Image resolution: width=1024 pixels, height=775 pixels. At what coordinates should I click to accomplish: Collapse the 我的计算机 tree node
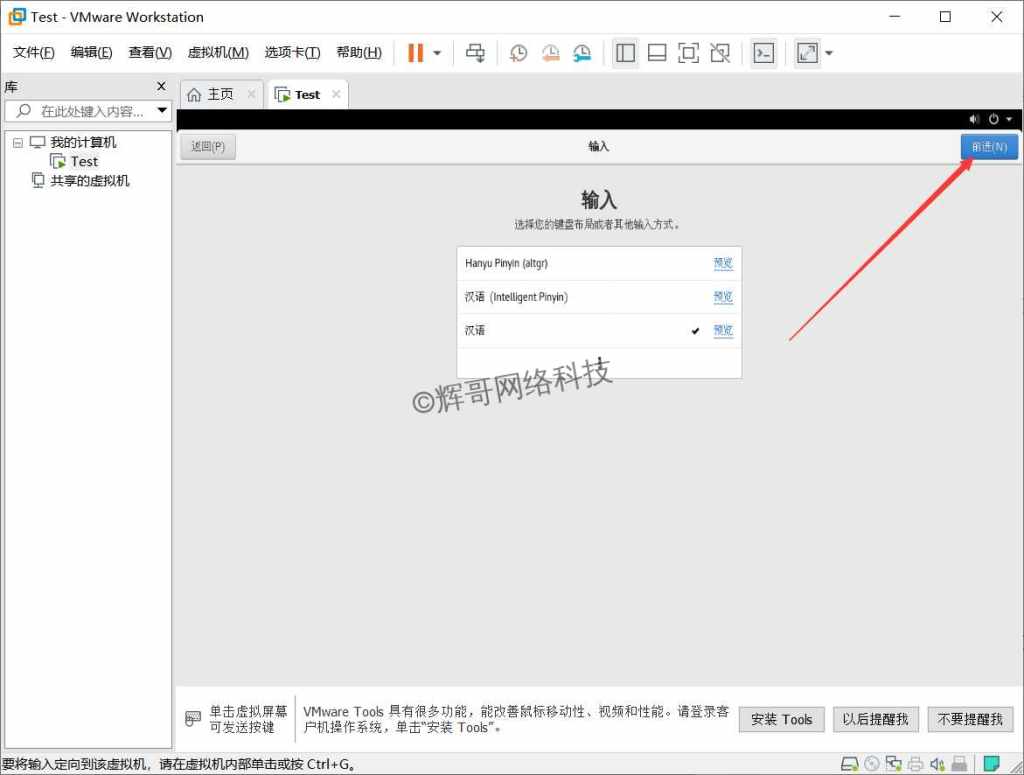(18, 142)
